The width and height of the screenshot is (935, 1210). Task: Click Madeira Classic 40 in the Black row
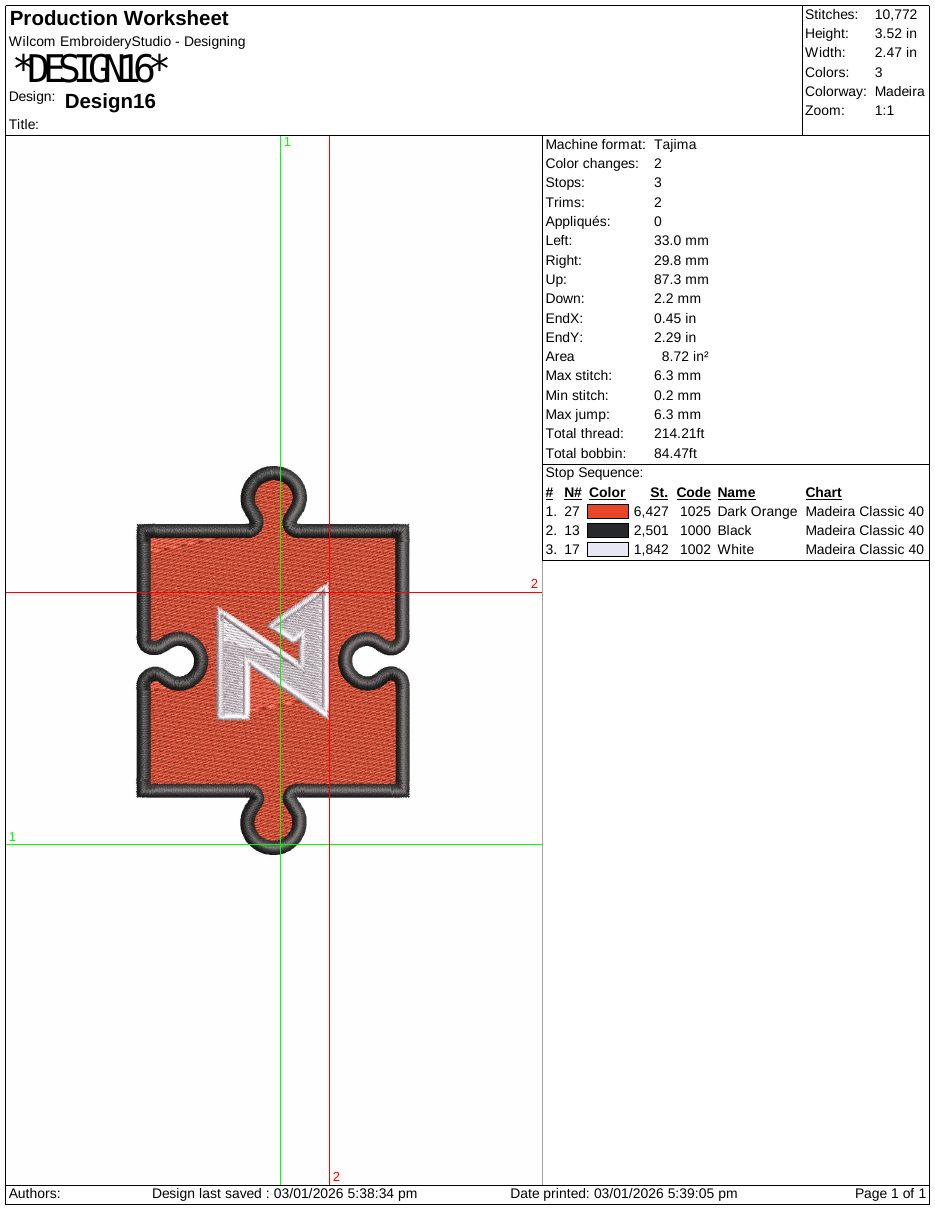click(x=865, y=530)
